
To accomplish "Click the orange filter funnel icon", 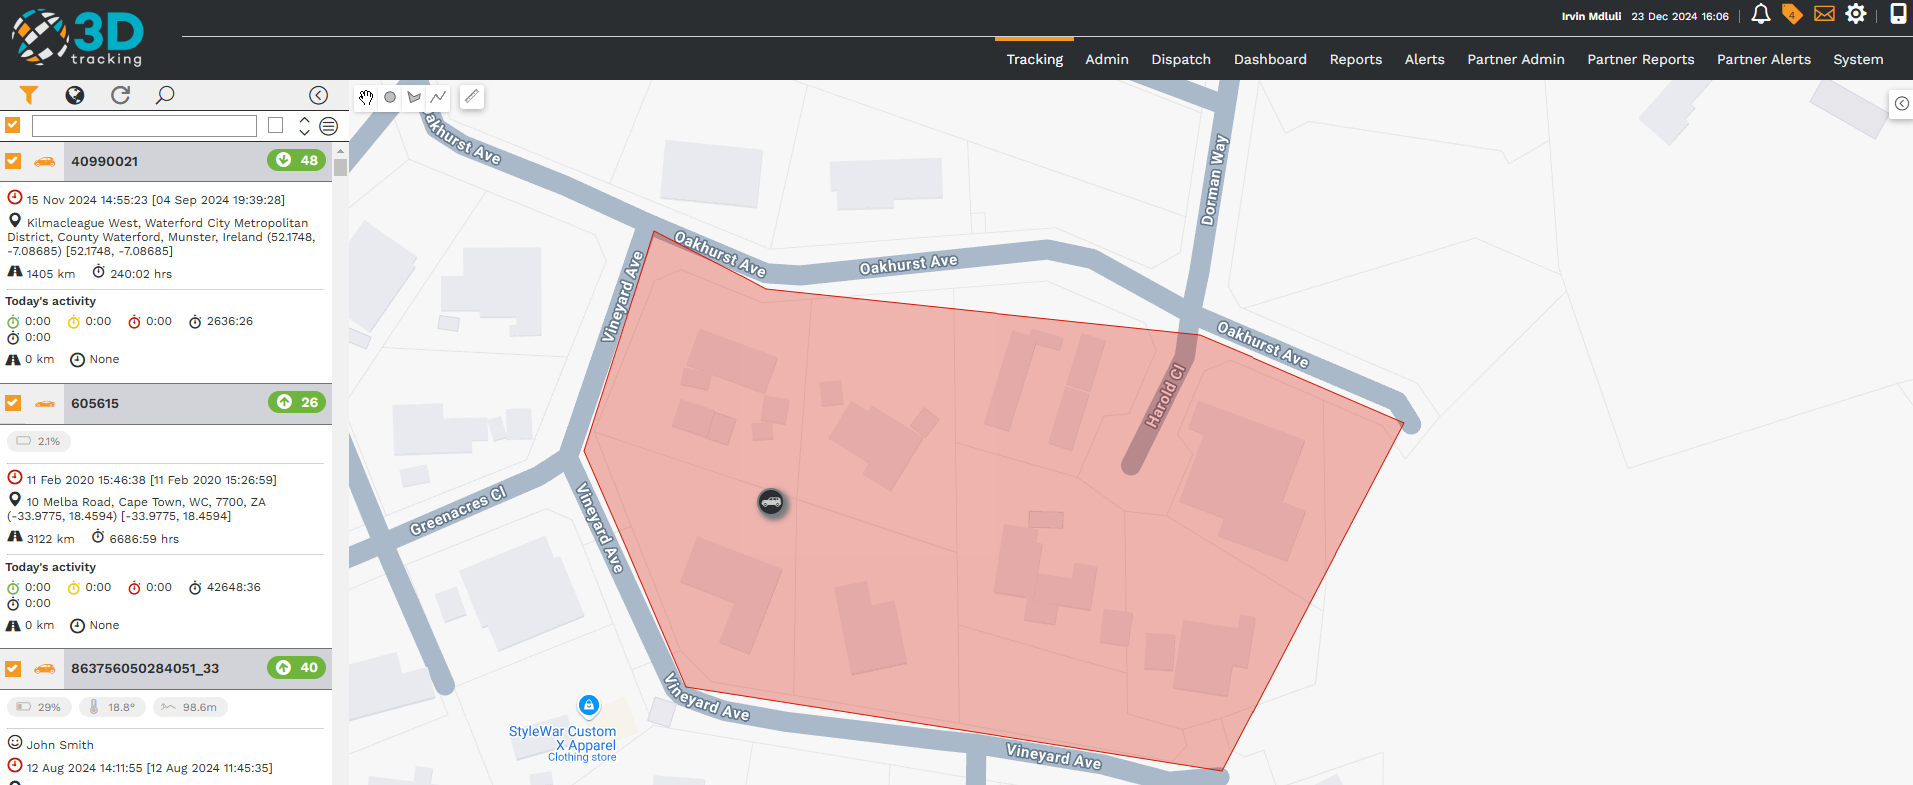I will [x=29, y=95].
